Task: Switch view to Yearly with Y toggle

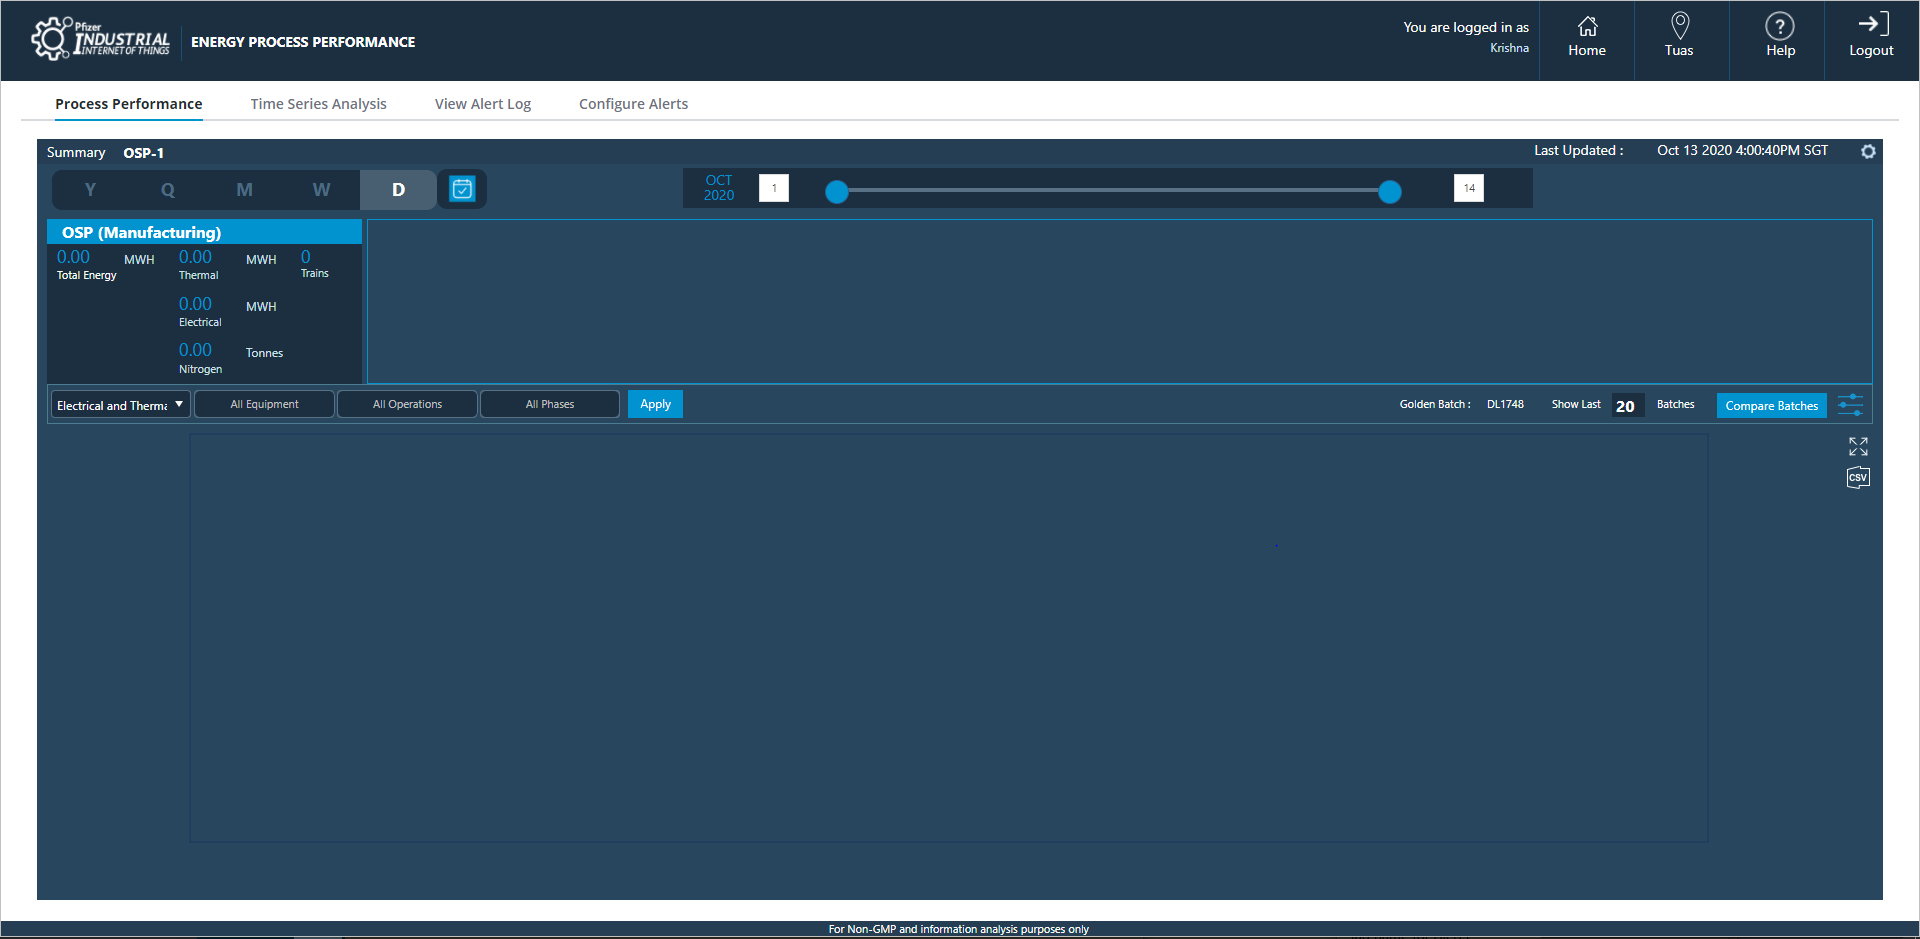Action: 90,189
